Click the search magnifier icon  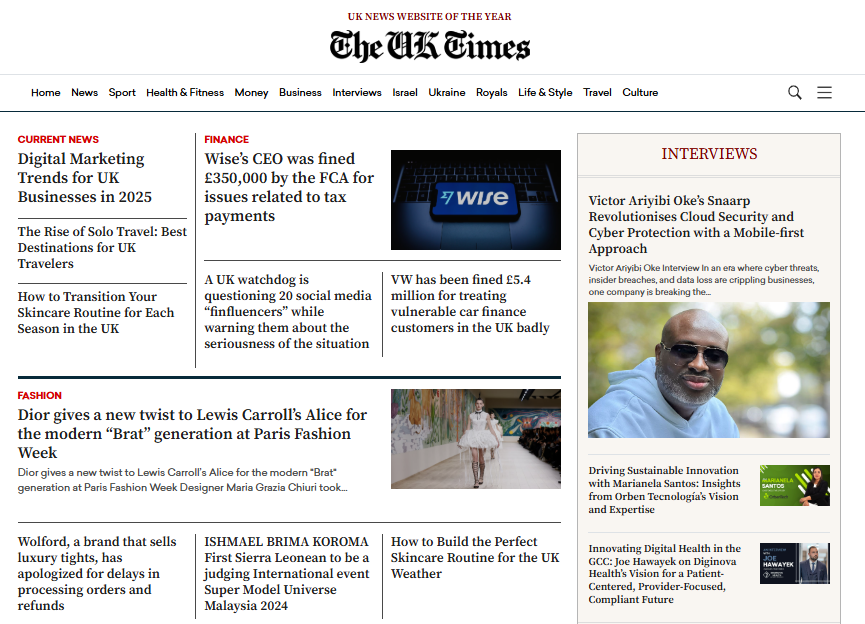click(x=795, y=92)
